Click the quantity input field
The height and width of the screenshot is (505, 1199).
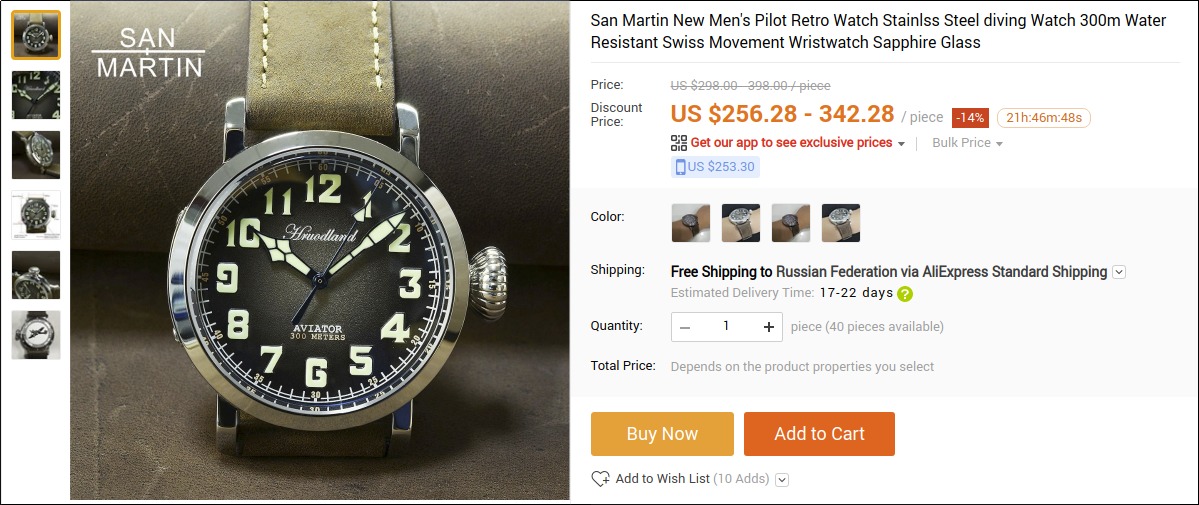point(726,326)
